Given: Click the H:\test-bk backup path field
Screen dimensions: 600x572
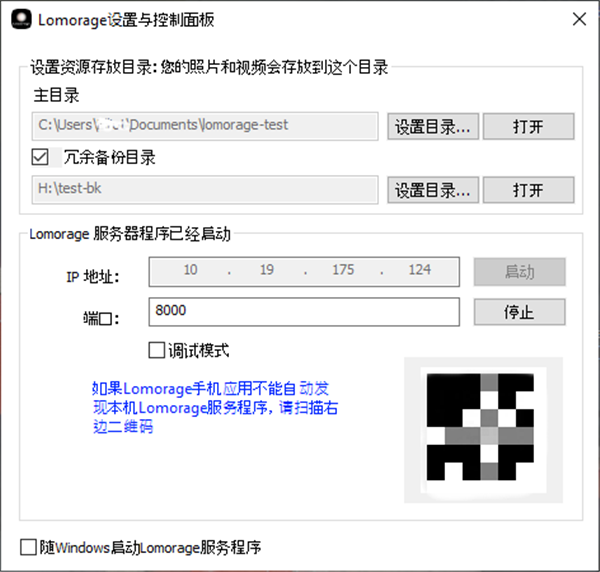Looking at the screenshot, I should click(x=205, y=189).
